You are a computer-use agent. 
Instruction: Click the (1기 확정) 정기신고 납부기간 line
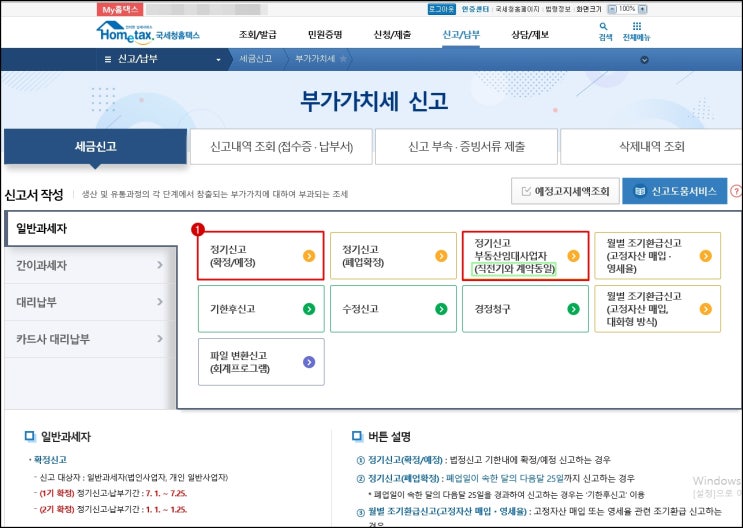[x=113, y=493]
